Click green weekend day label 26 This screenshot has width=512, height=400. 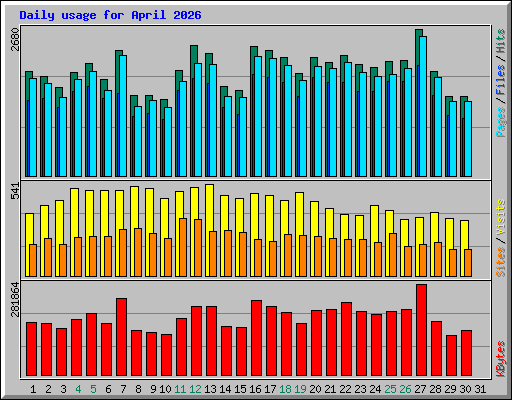[x=405, y=389]
